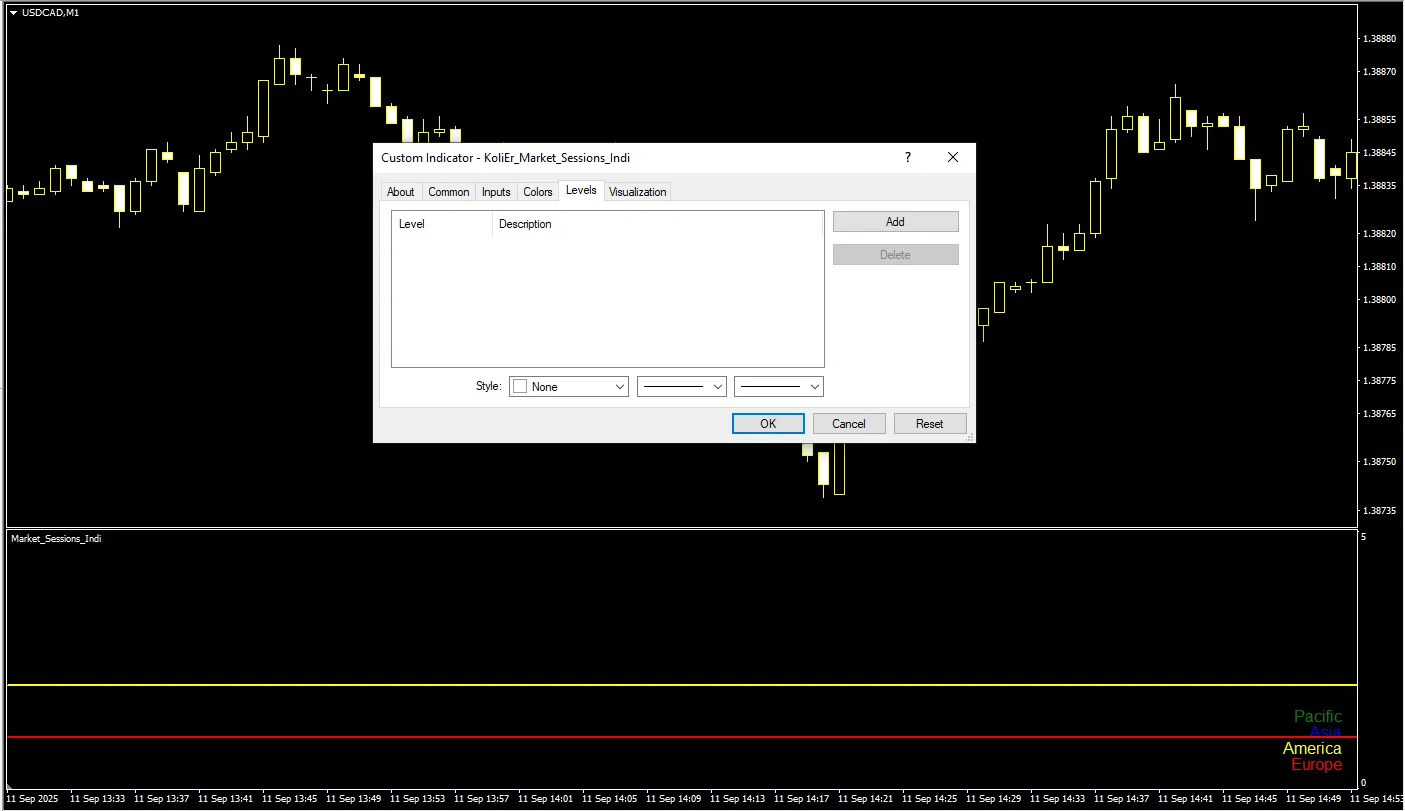Image resolution: width=1405 pixels, height=811 pixels.
Task: Click the Description column header
Action: tap(658, 224)
